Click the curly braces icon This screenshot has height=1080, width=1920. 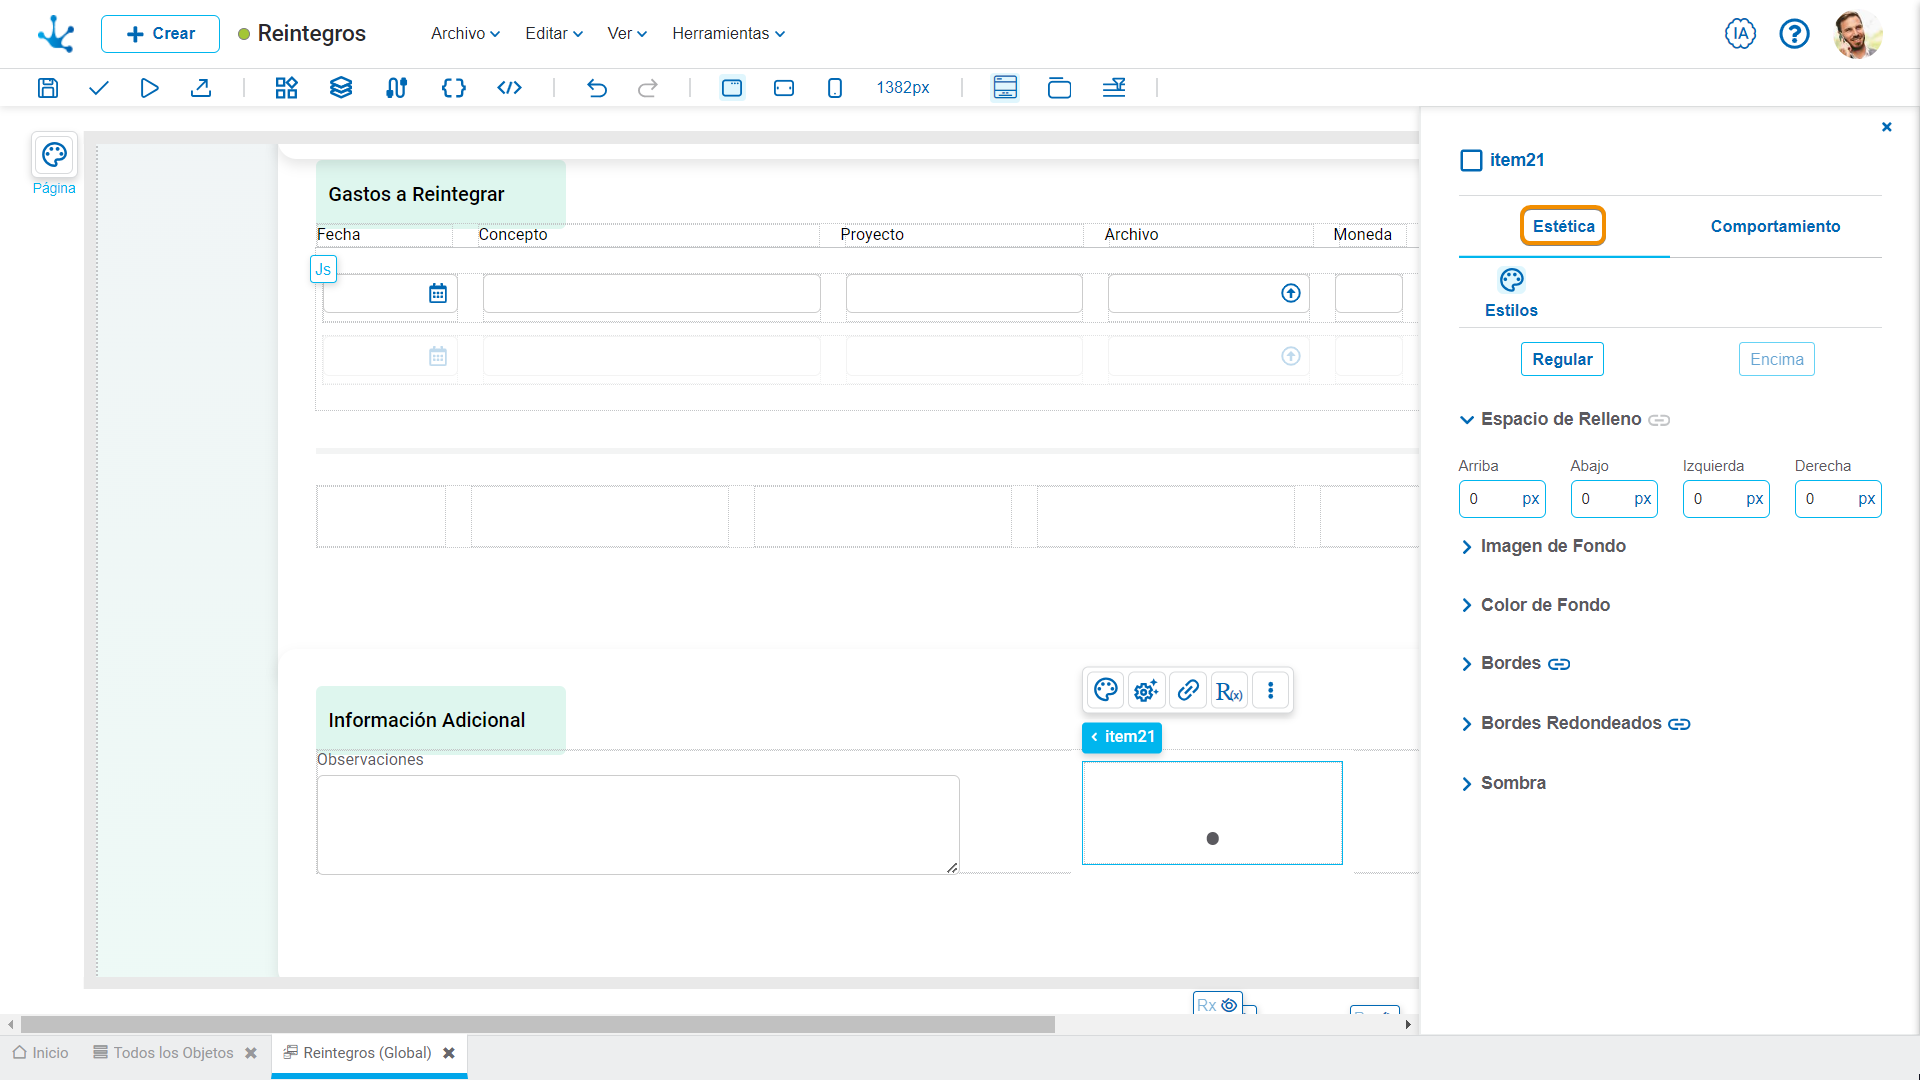tap(453, 88)
